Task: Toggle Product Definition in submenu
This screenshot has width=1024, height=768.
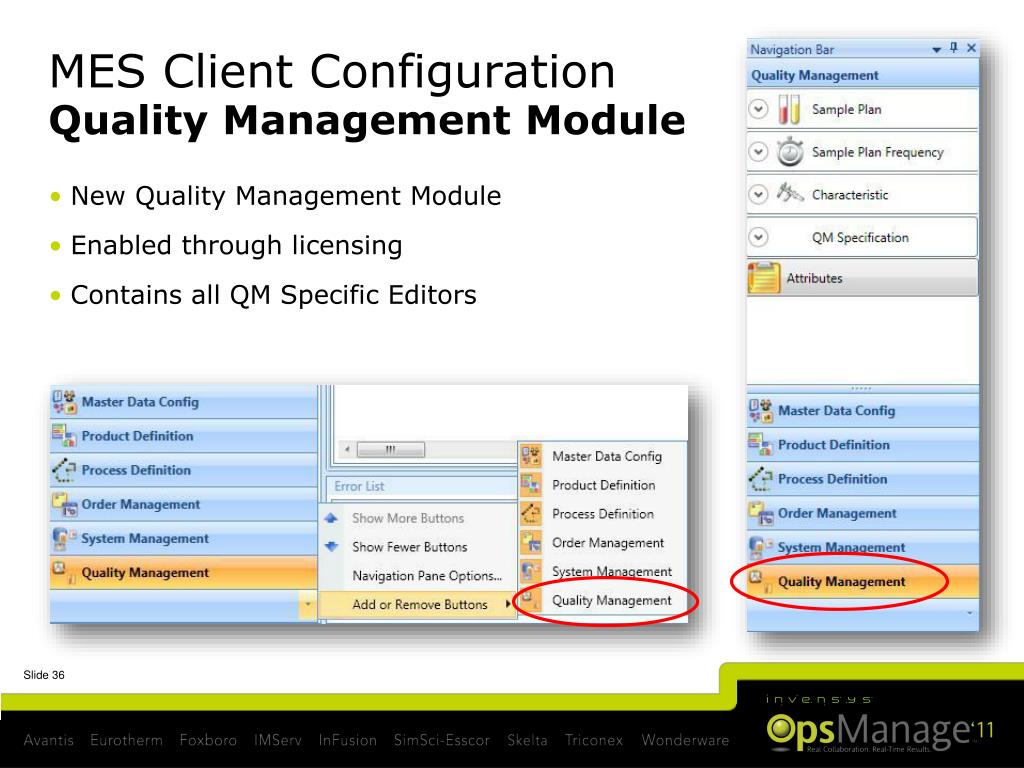Action: tap(602, 485)
